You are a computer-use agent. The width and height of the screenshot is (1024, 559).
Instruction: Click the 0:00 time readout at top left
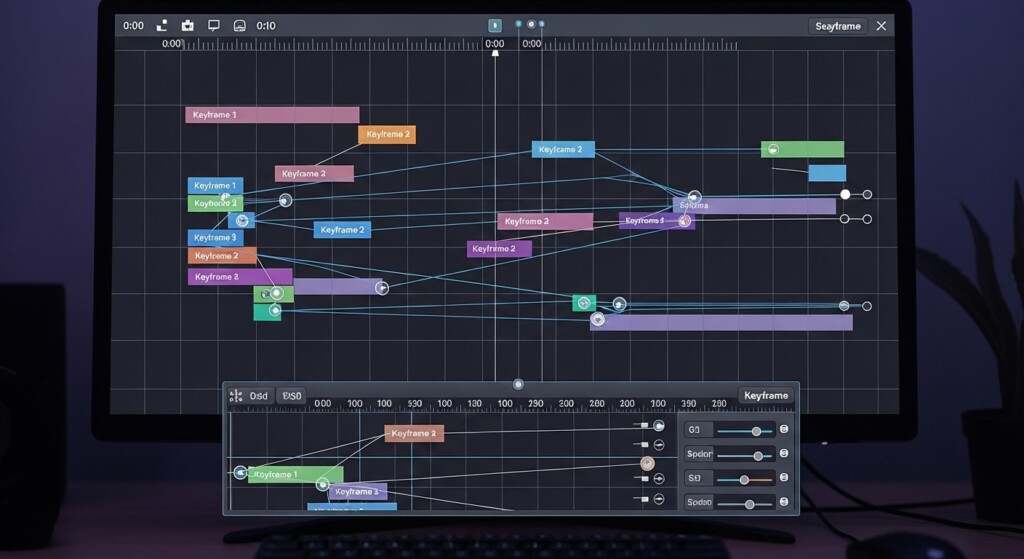pyautogui.click(x=133, y=25)
